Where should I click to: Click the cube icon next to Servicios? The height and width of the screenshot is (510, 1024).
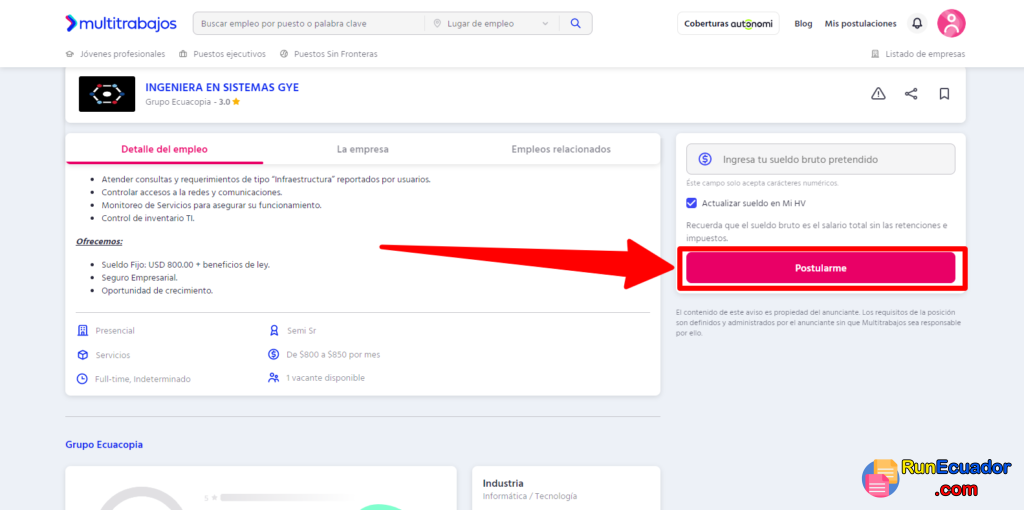(82, 355)
